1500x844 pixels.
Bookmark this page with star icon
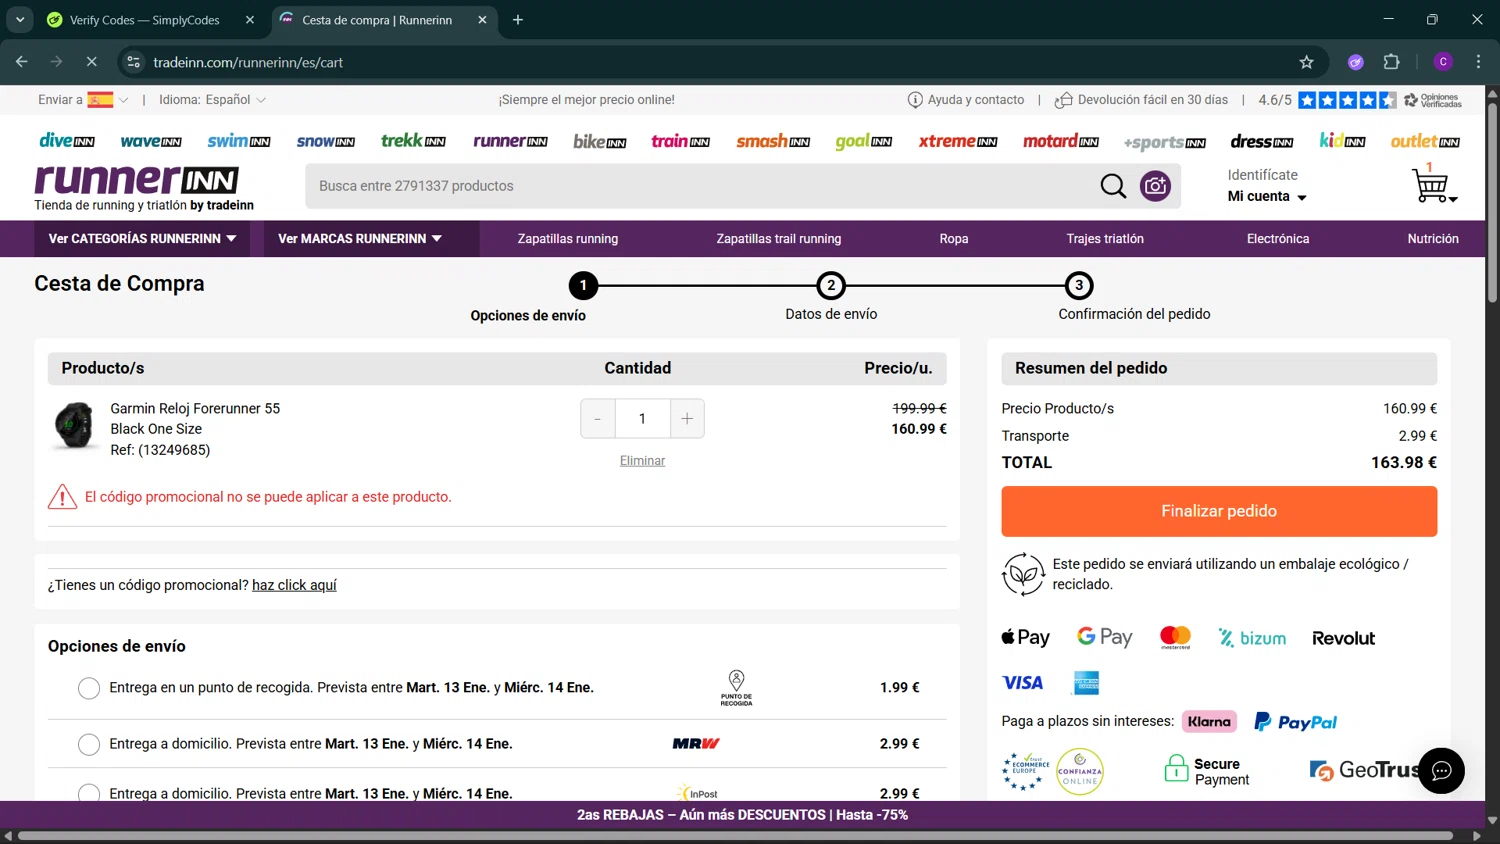pyautogui.click(x=1306, y=62)
